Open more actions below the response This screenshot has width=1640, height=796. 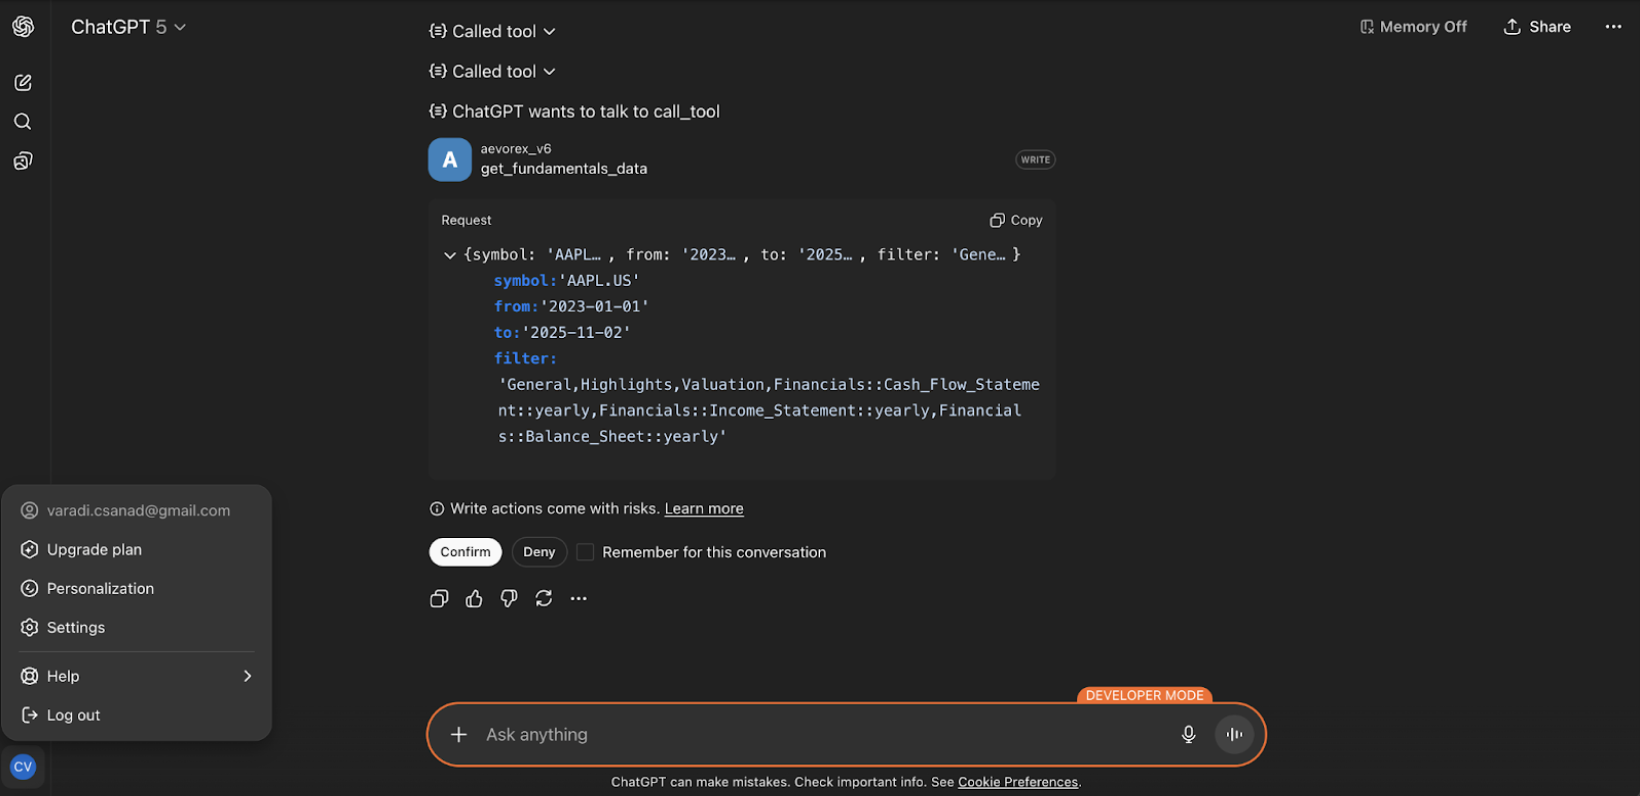[579, 599]
